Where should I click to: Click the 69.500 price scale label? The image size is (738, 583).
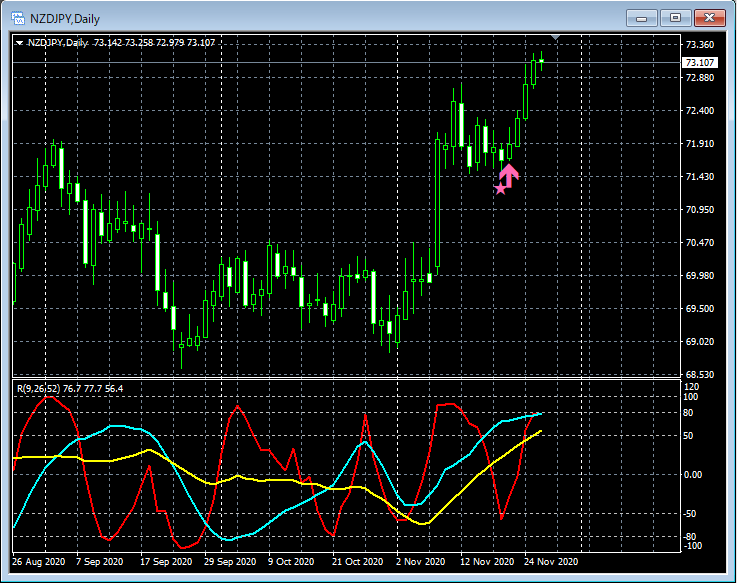click(699, 309)
